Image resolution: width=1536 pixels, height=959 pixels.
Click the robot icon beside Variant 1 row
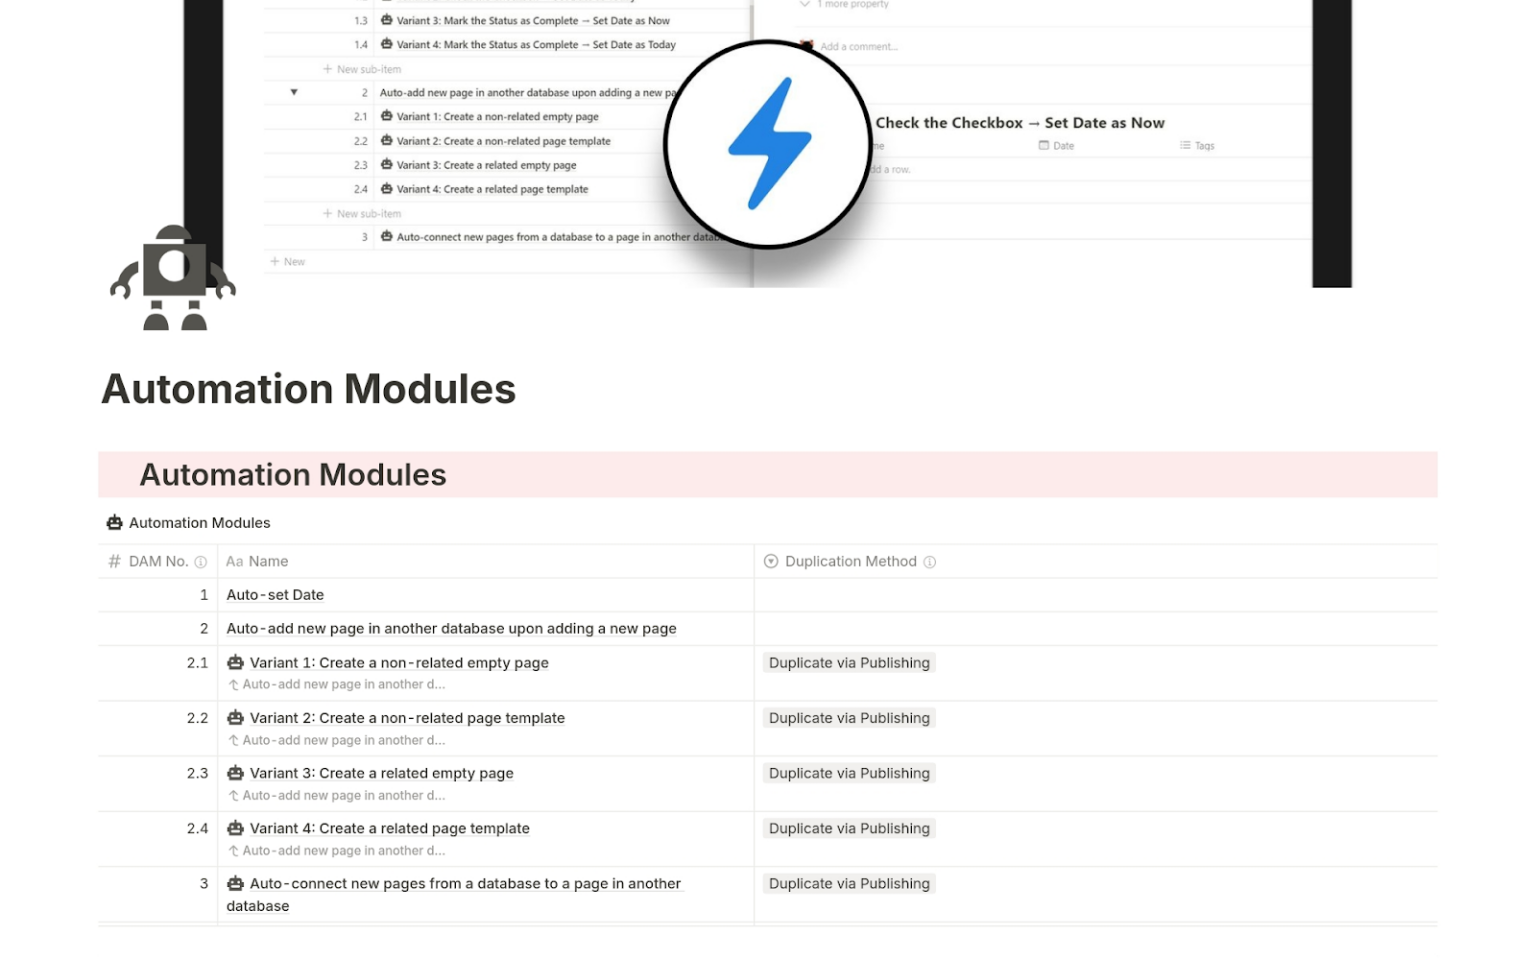(234, 662)
